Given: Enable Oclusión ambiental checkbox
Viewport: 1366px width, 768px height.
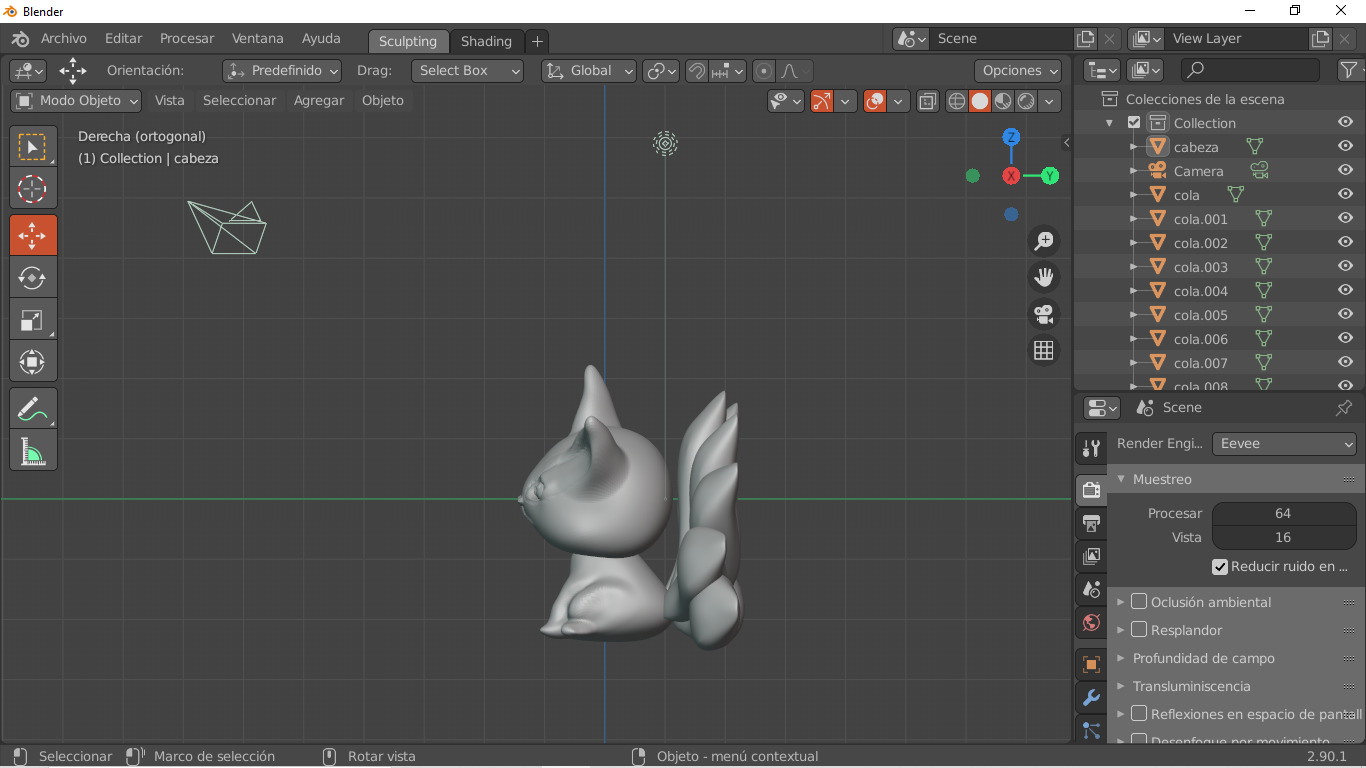Looking at the screenshot, I should tap(1139, 602).
